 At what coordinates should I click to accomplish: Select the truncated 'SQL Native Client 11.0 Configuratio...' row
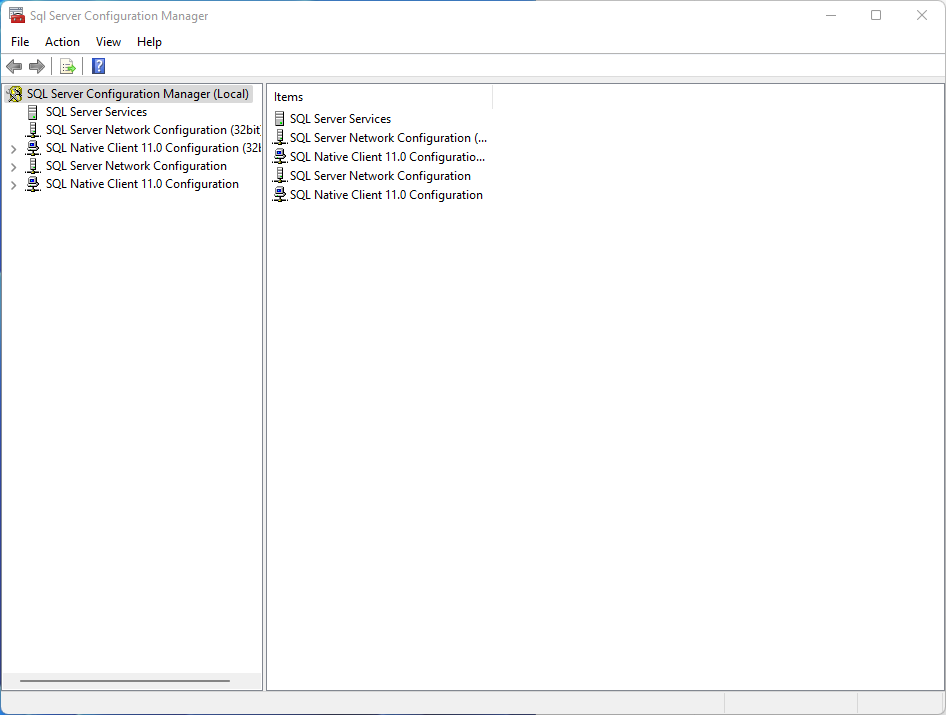(387, 157)
